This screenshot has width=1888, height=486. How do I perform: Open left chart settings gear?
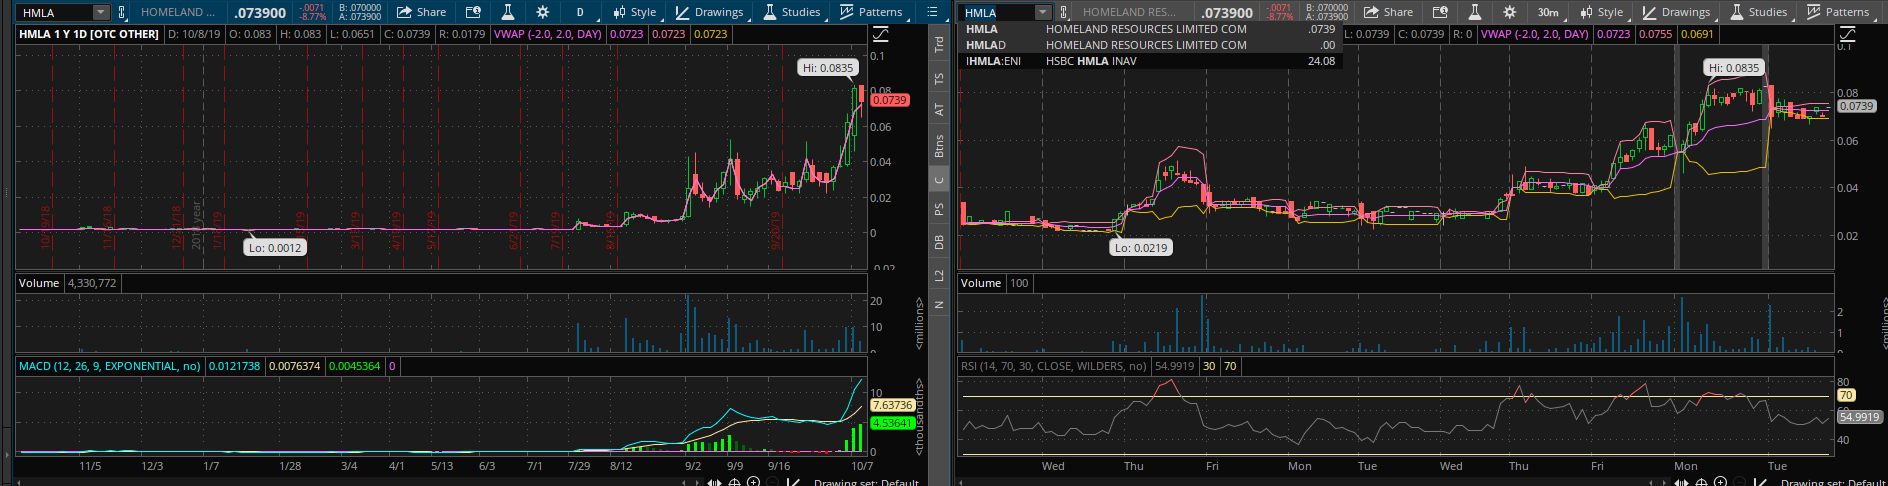(542, 12)
